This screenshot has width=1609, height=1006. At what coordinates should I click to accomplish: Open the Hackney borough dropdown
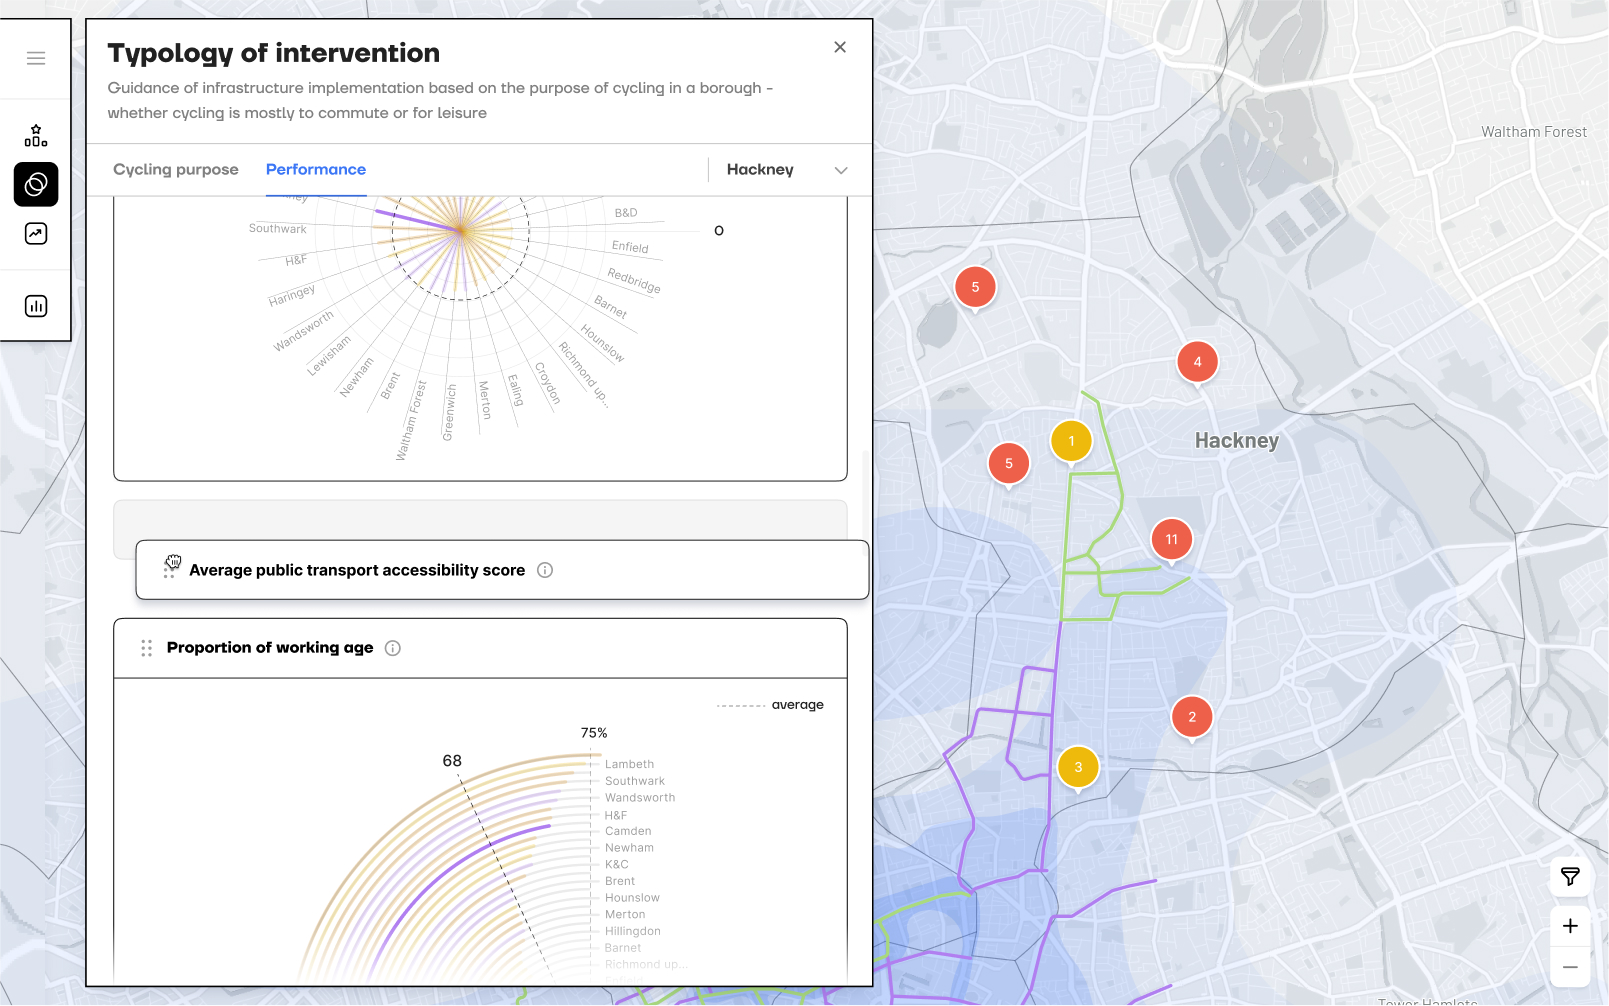coord(785,170)
